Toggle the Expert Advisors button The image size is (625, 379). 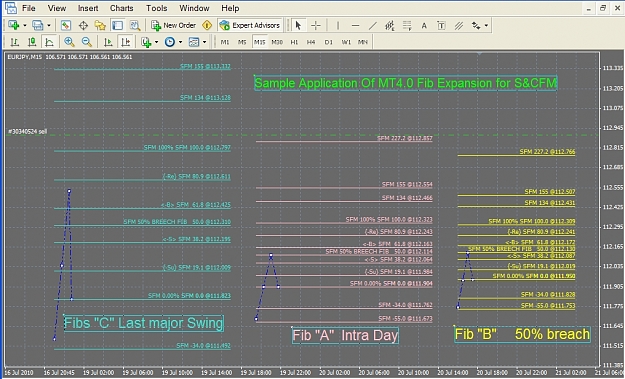(x=250, y=26)
